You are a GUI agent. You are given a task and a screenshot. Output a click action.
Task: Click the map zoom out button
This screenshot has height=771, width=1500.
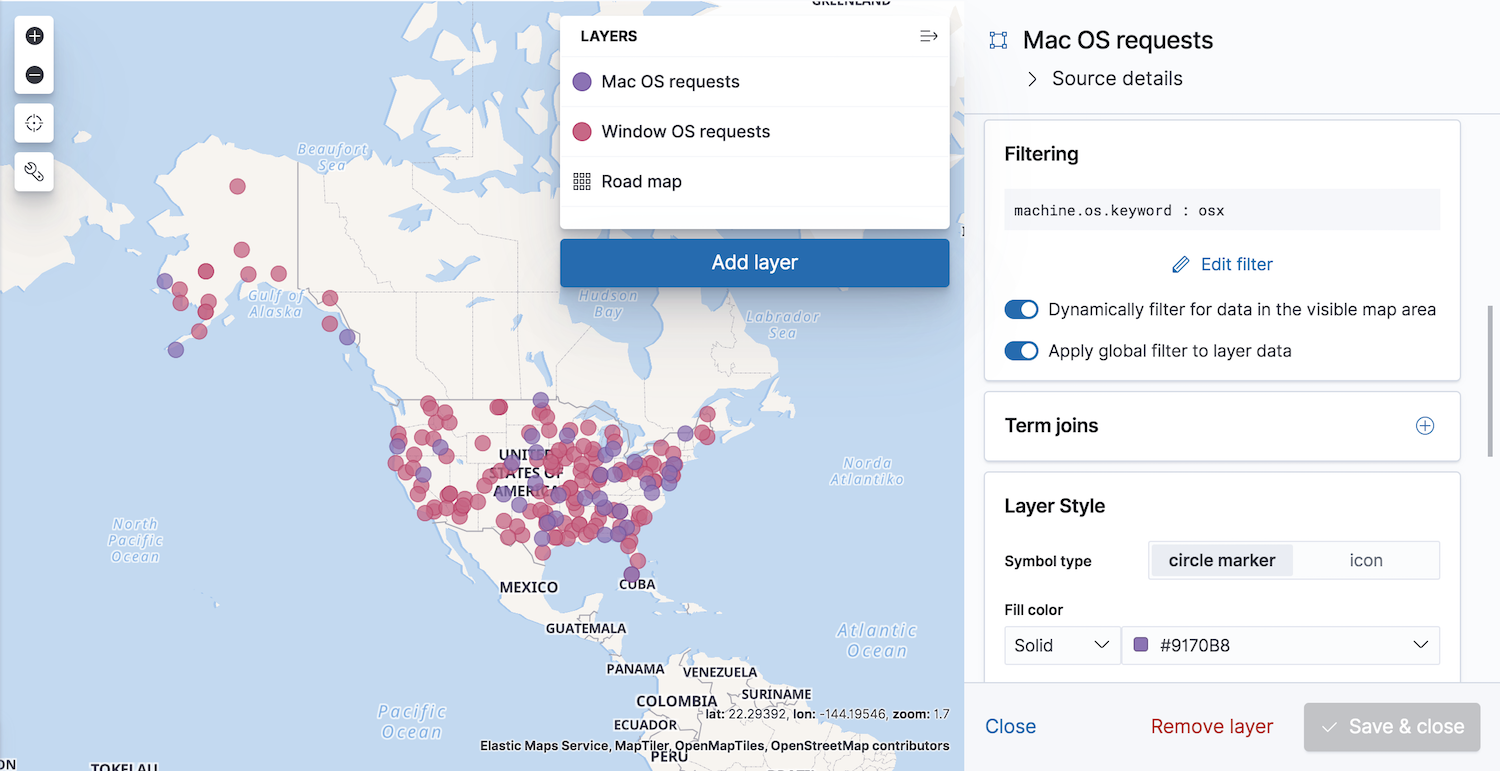pyautogui.click(x=34, y=75)
